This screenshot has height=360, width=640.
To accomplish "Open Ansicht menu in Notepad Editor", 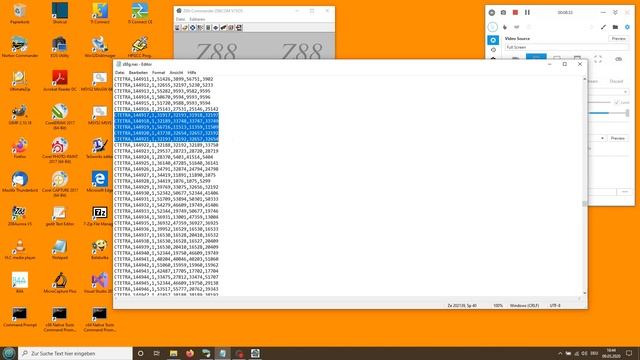I will [x=176, y=73].
